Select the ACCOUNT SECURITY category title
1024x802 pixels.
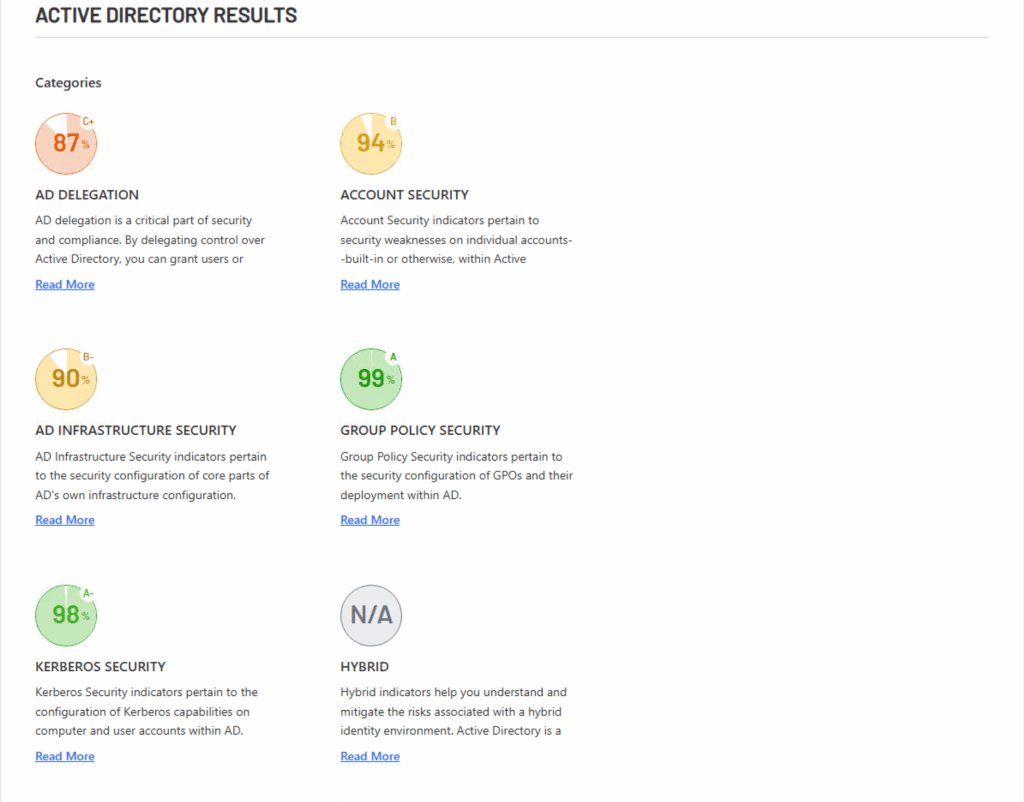point(404,195)
